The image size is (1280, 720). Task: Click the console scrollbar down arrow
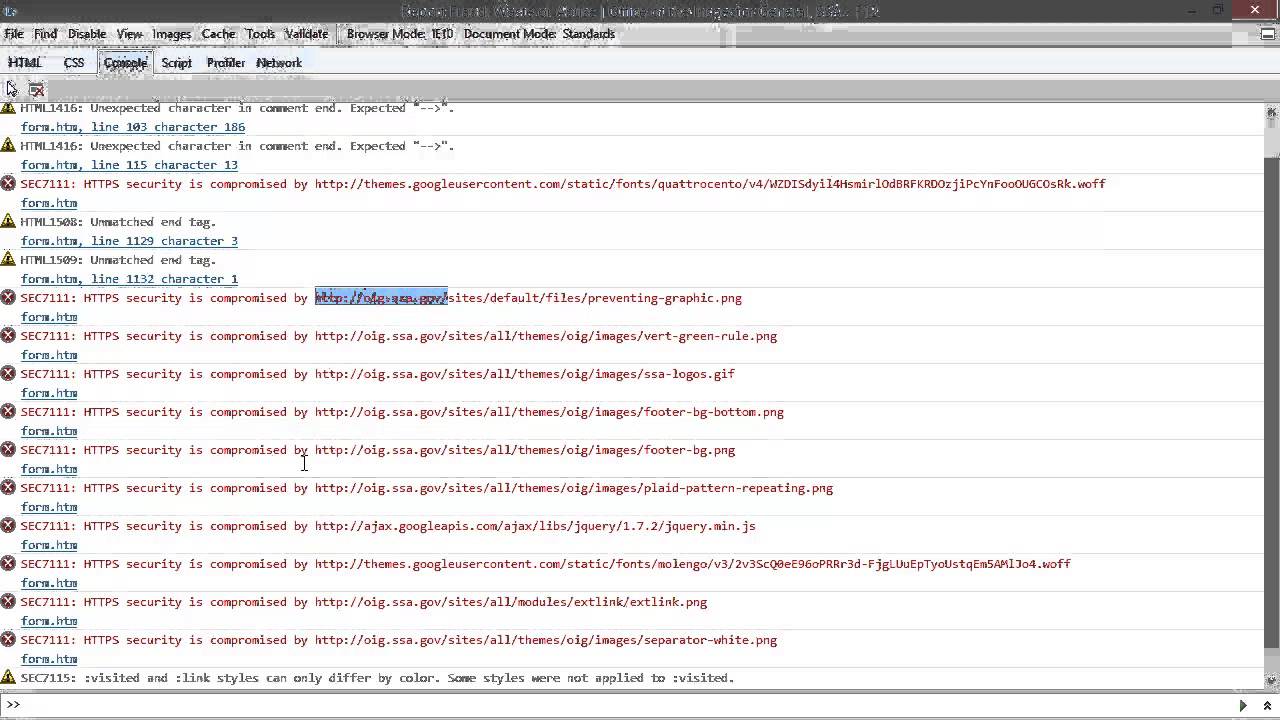click(x=1272, y=680)
